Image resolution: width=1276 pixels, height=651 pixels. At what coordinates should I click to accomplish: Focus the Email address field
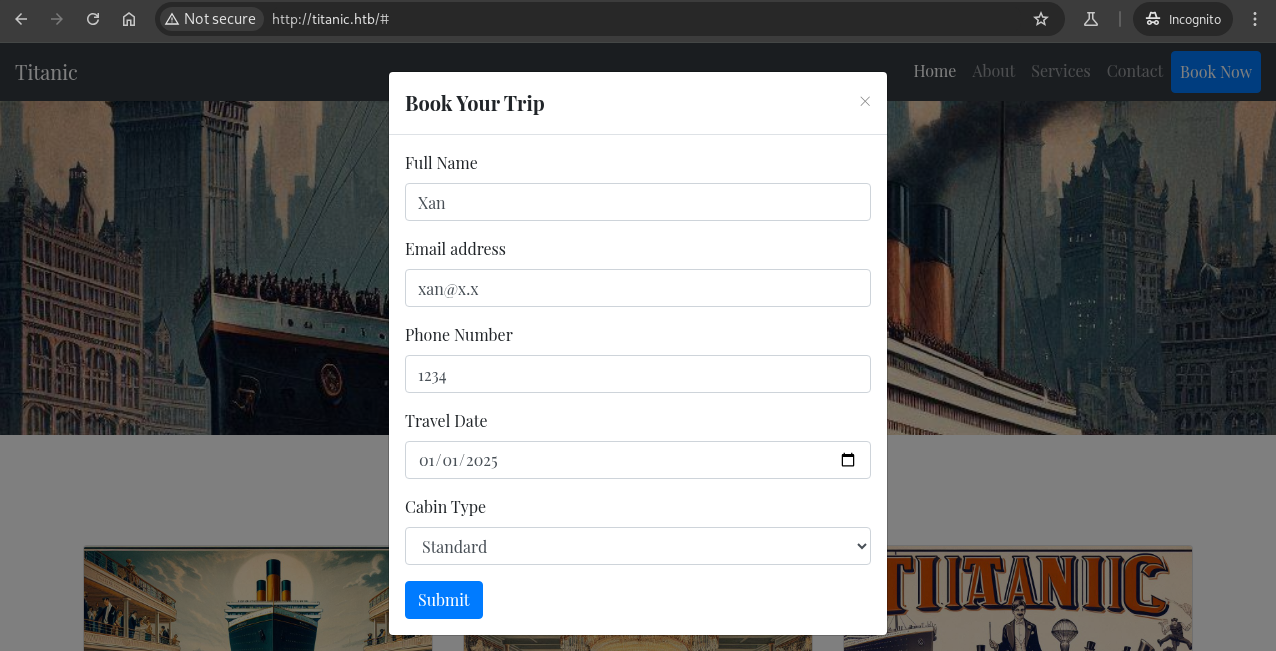tap(637, 288)
